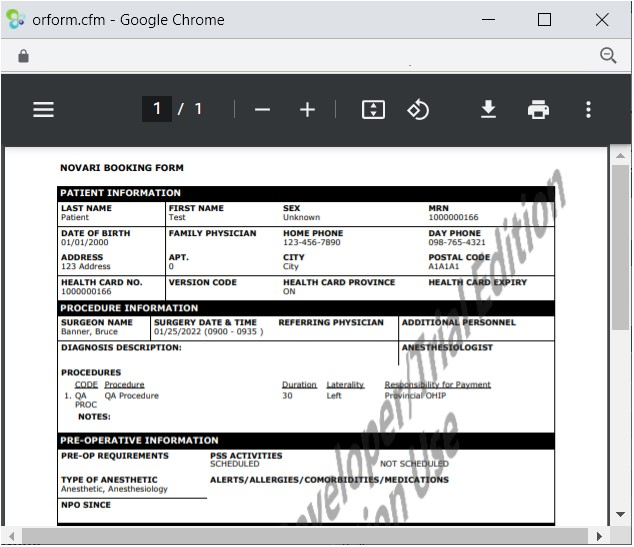Click the HEALTH CARD EXPIRY label
This screenshot has height=547, width=634.
(x=478, y=283)
